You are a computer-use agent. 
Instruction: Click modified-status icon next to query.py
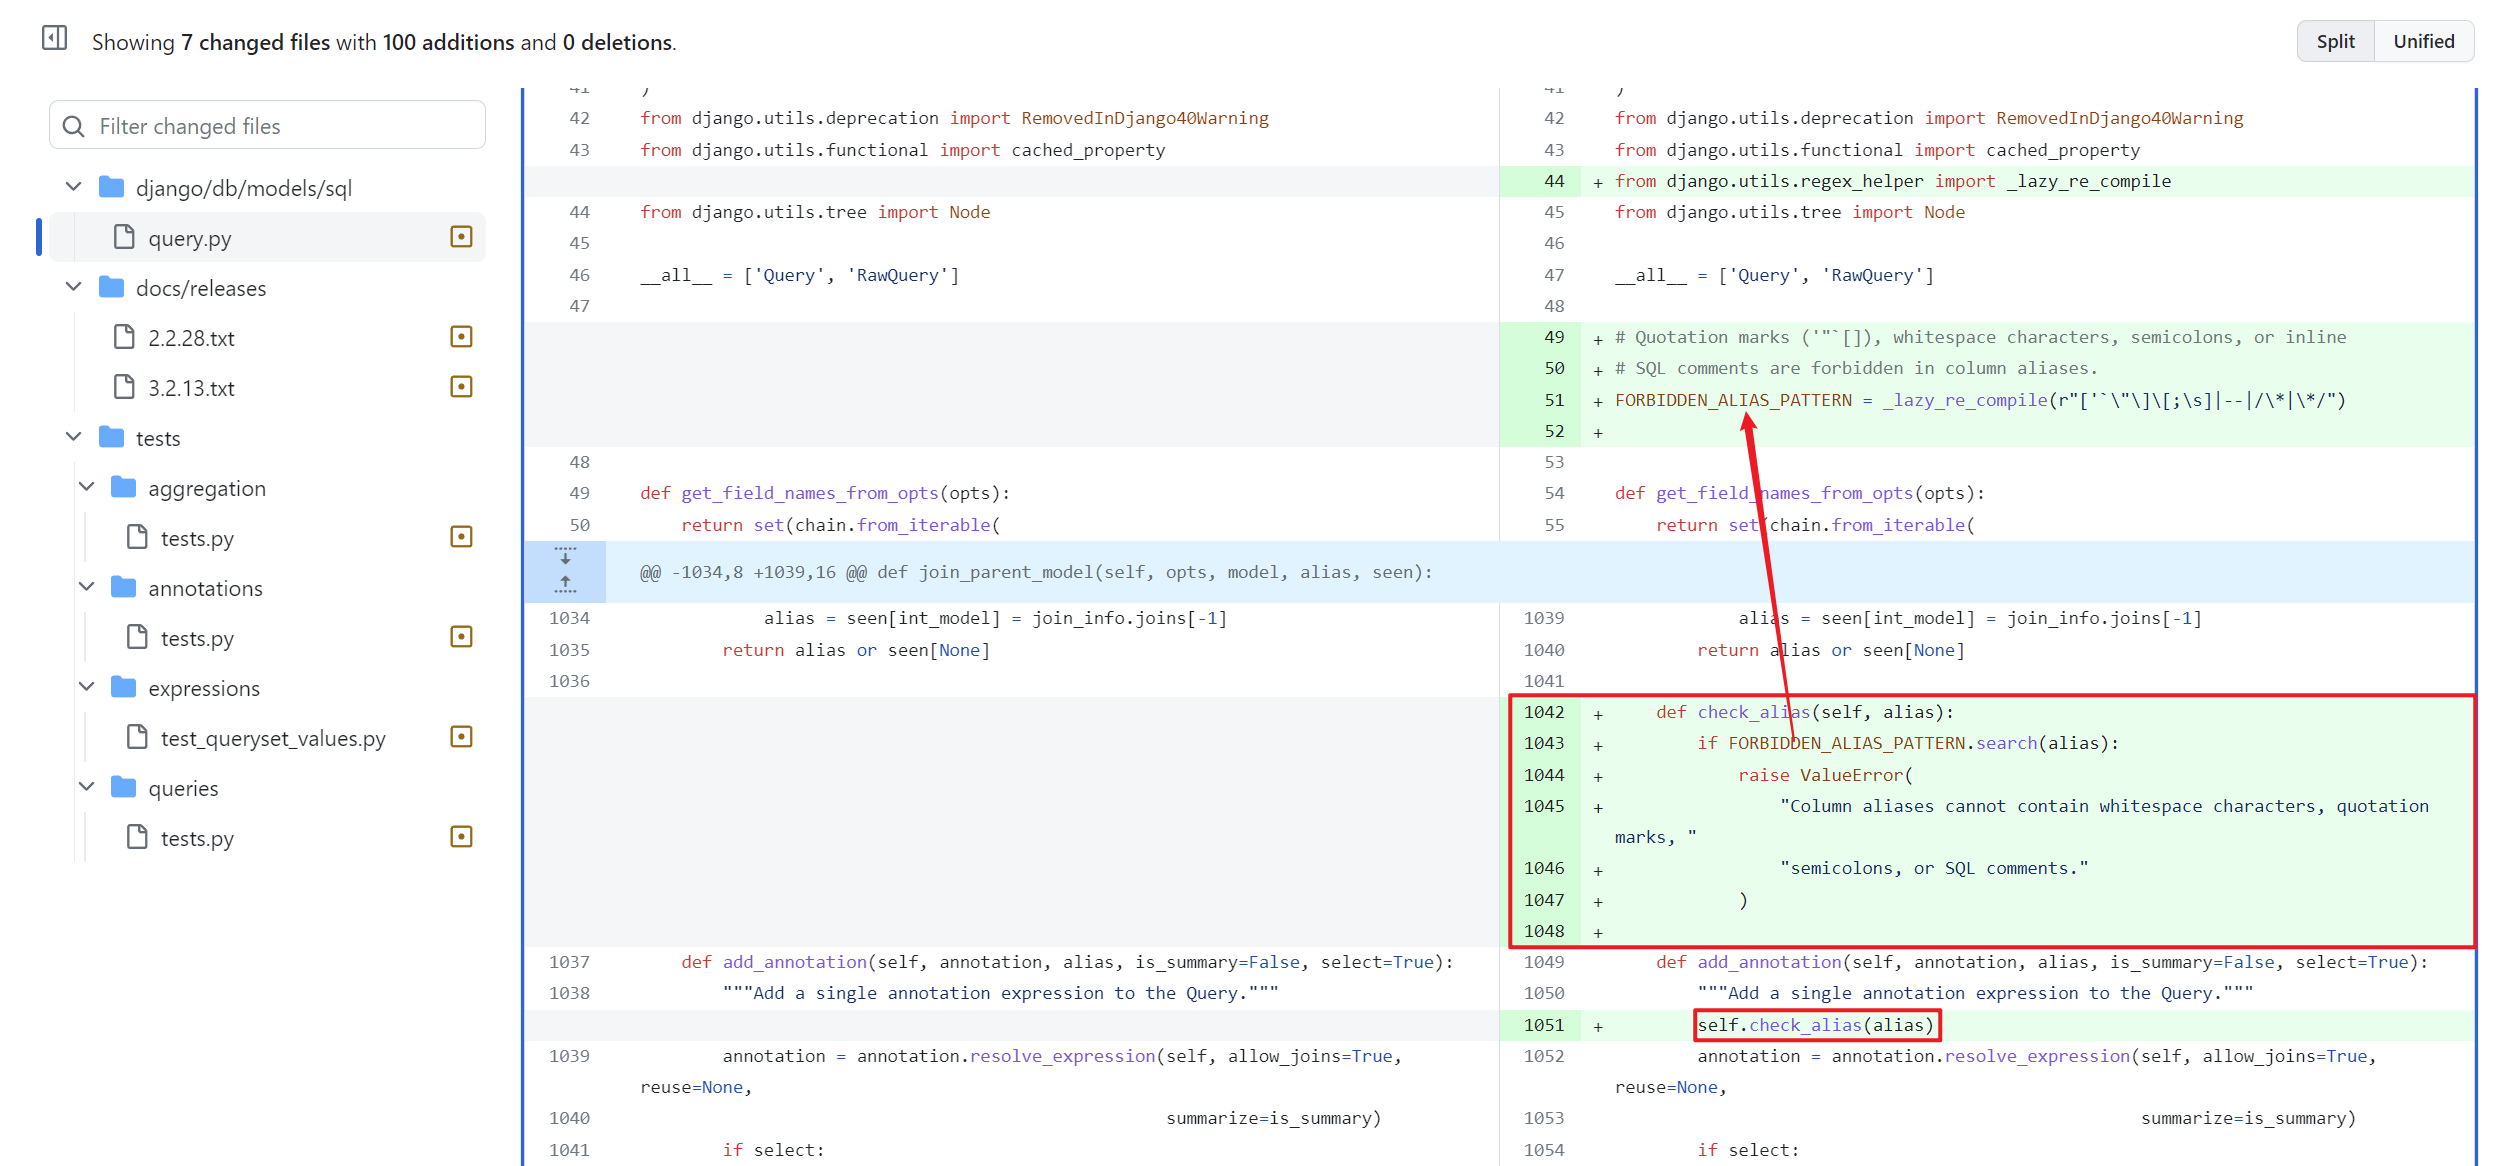coord(461,237)
